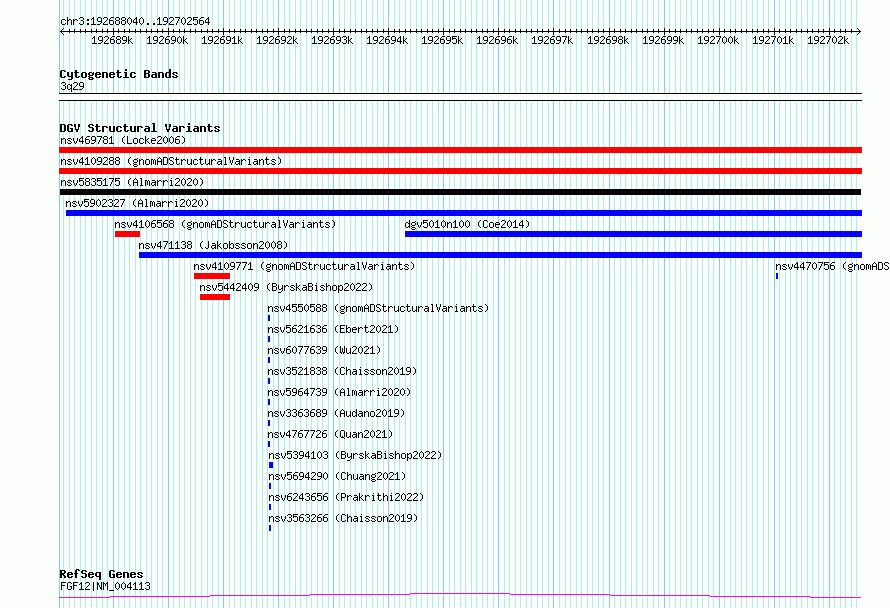Select the nsv5964739 (Almarri2020) label
This screenshot has height=608, width=890.
(339, 392)
